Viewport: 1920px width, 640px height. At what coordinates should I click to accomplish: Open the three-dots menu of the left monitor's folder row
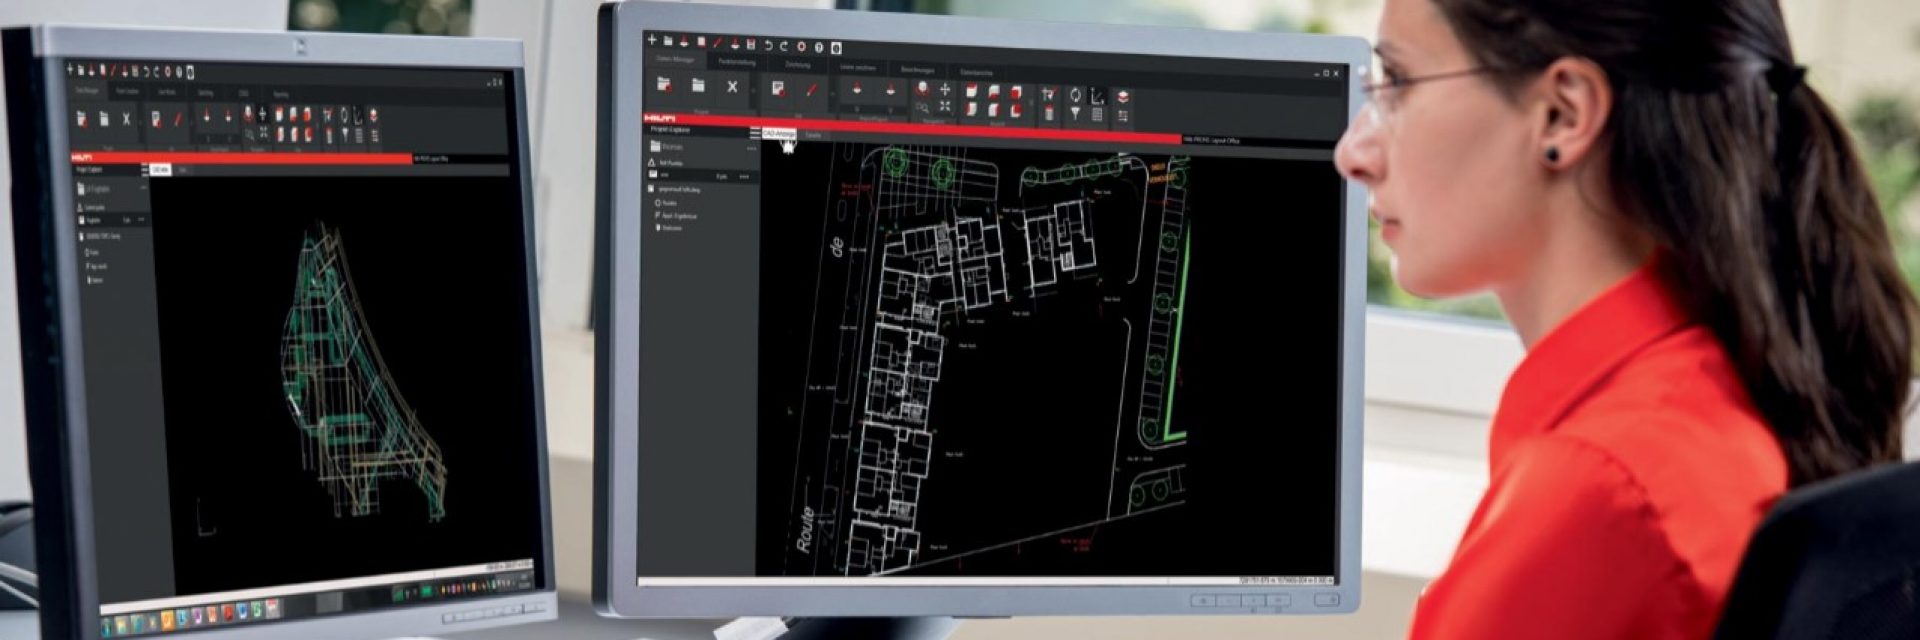[143, 187]
